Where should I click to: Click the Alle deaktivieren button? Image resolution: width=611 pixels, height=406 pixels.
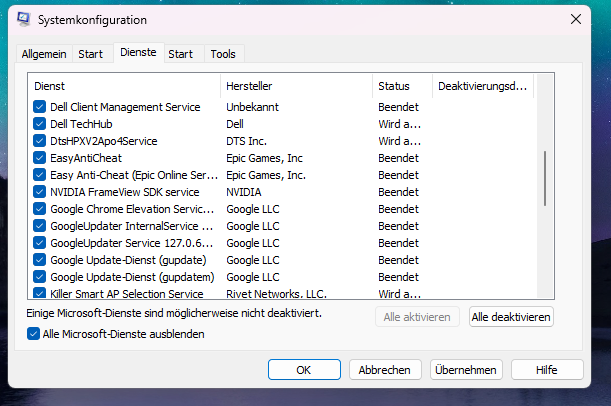(x=511, y=317)
